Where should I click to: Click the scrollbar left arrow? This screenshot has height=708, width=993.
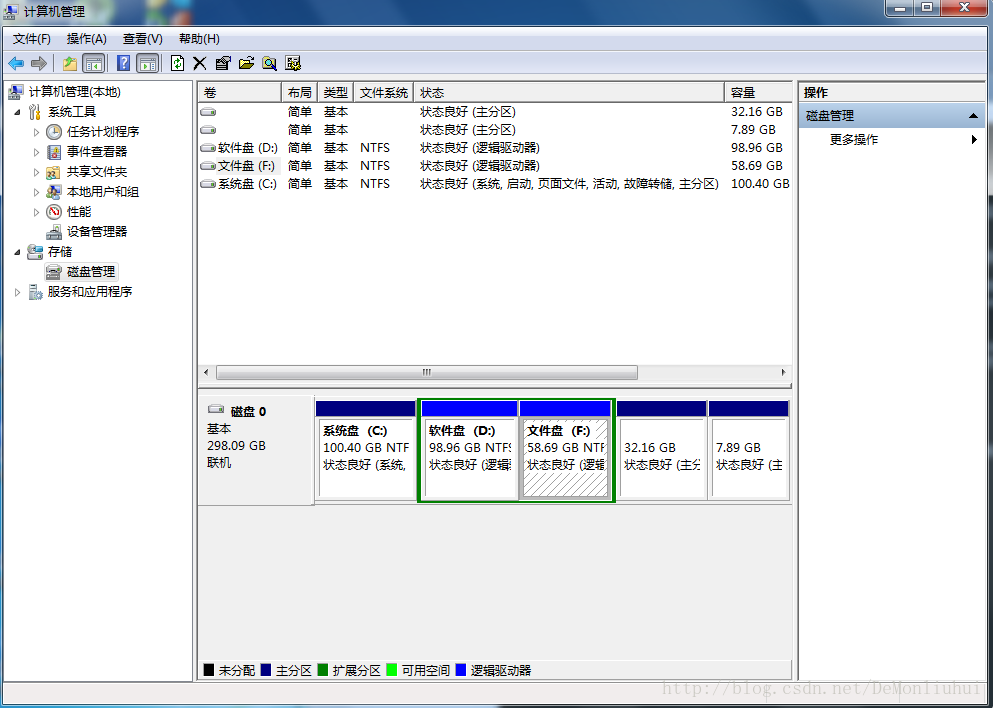206,372
